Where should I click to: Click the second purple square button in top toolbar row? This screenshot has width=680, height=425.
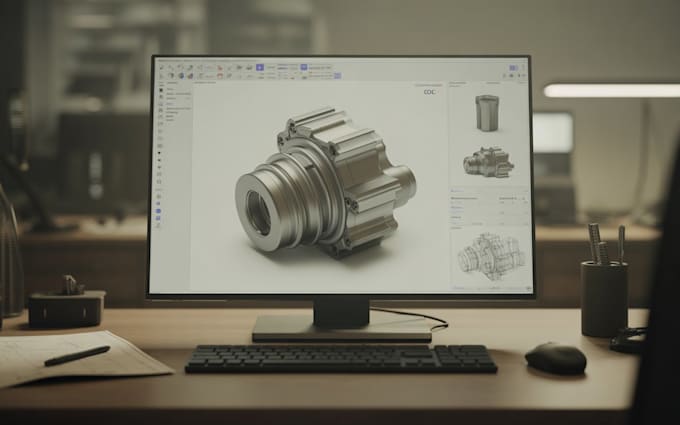click(x=304, y=67)
